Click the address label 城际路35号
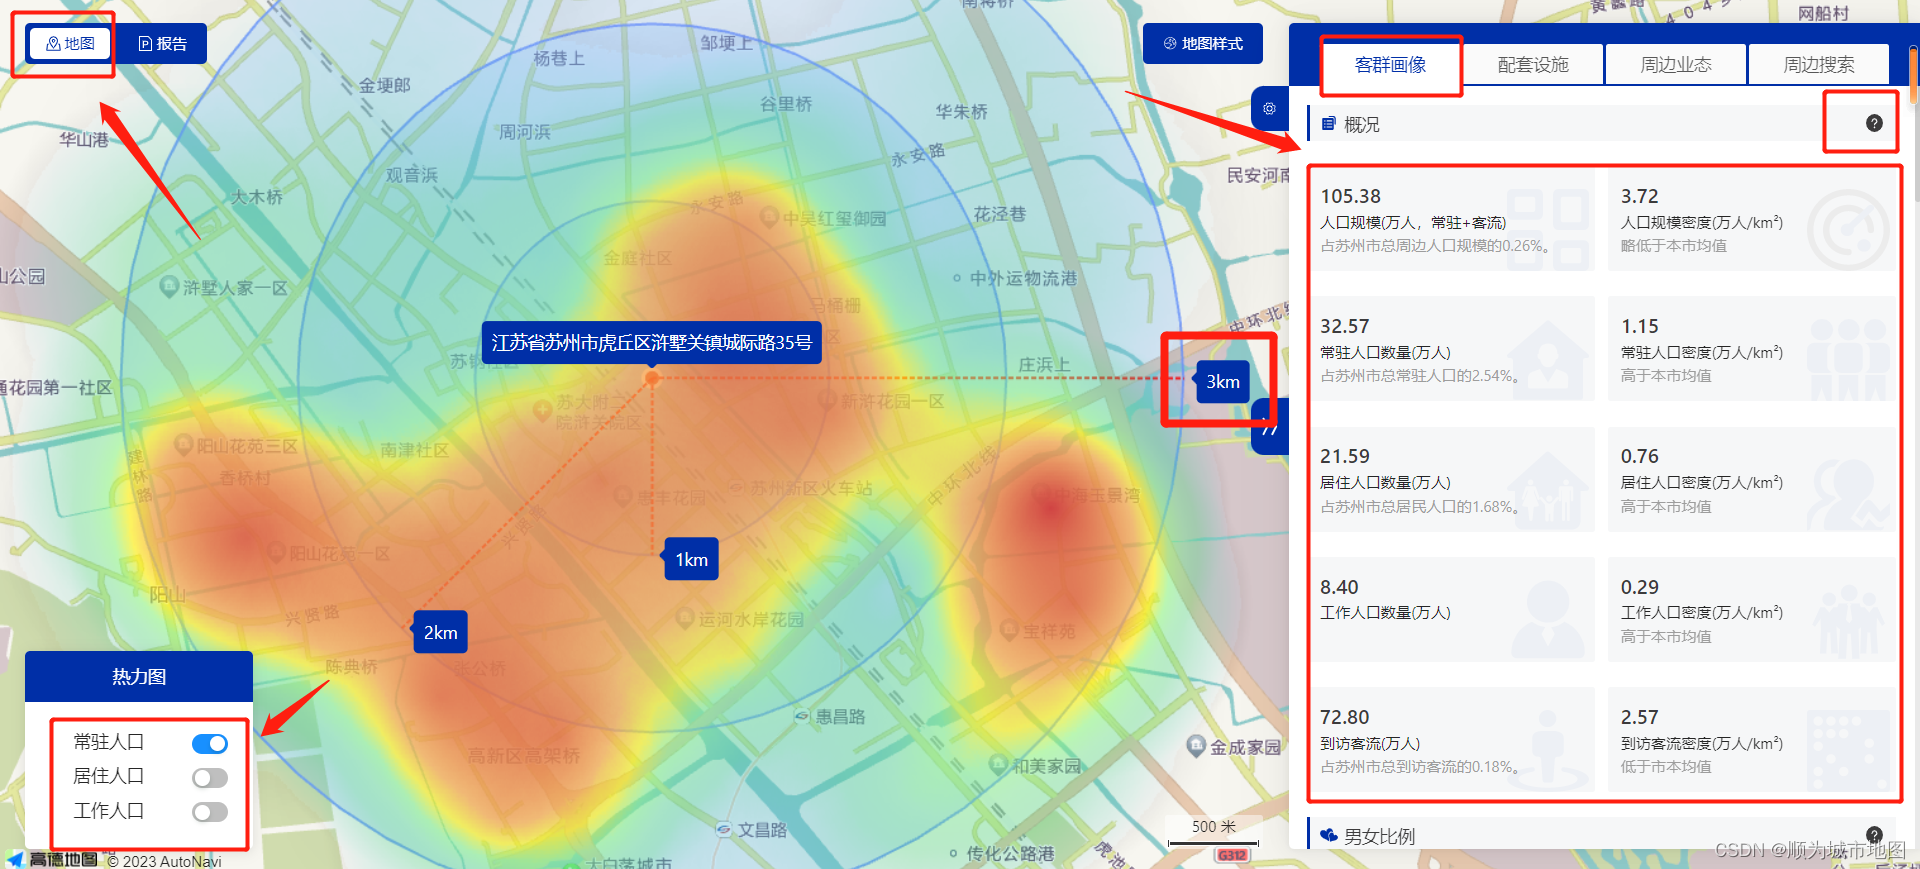The image size is (1920, 869). [x=651, y=342]
